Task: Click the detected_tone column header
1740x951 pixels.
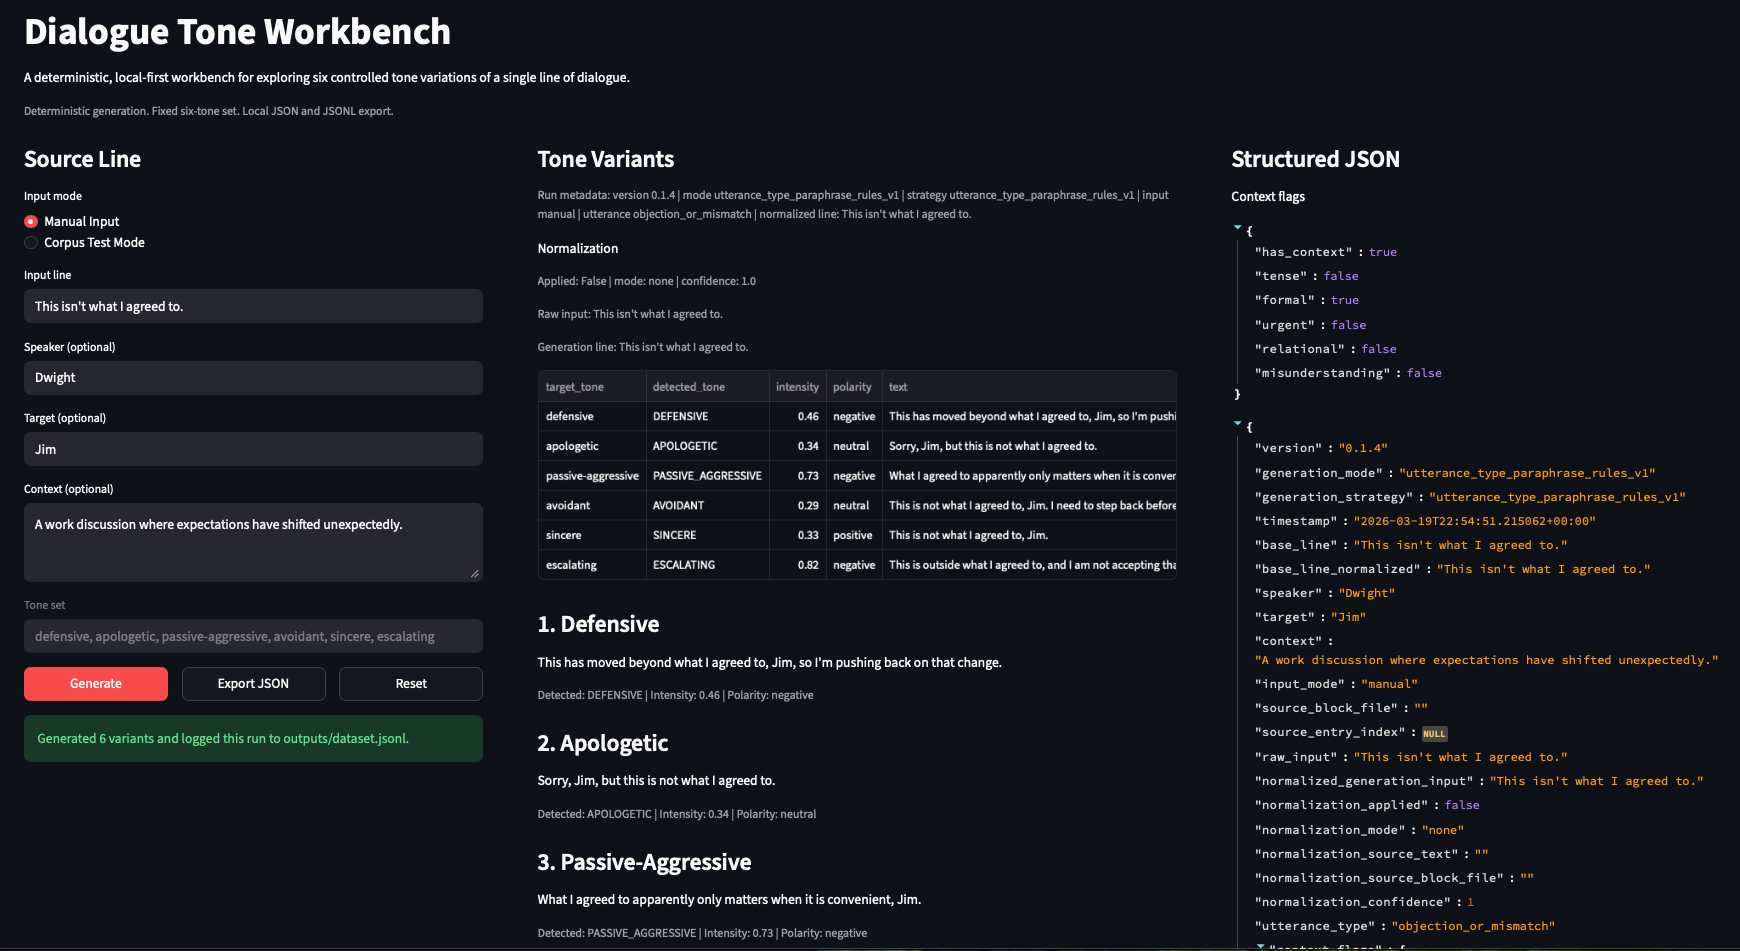Action: [x=689, y=387]
